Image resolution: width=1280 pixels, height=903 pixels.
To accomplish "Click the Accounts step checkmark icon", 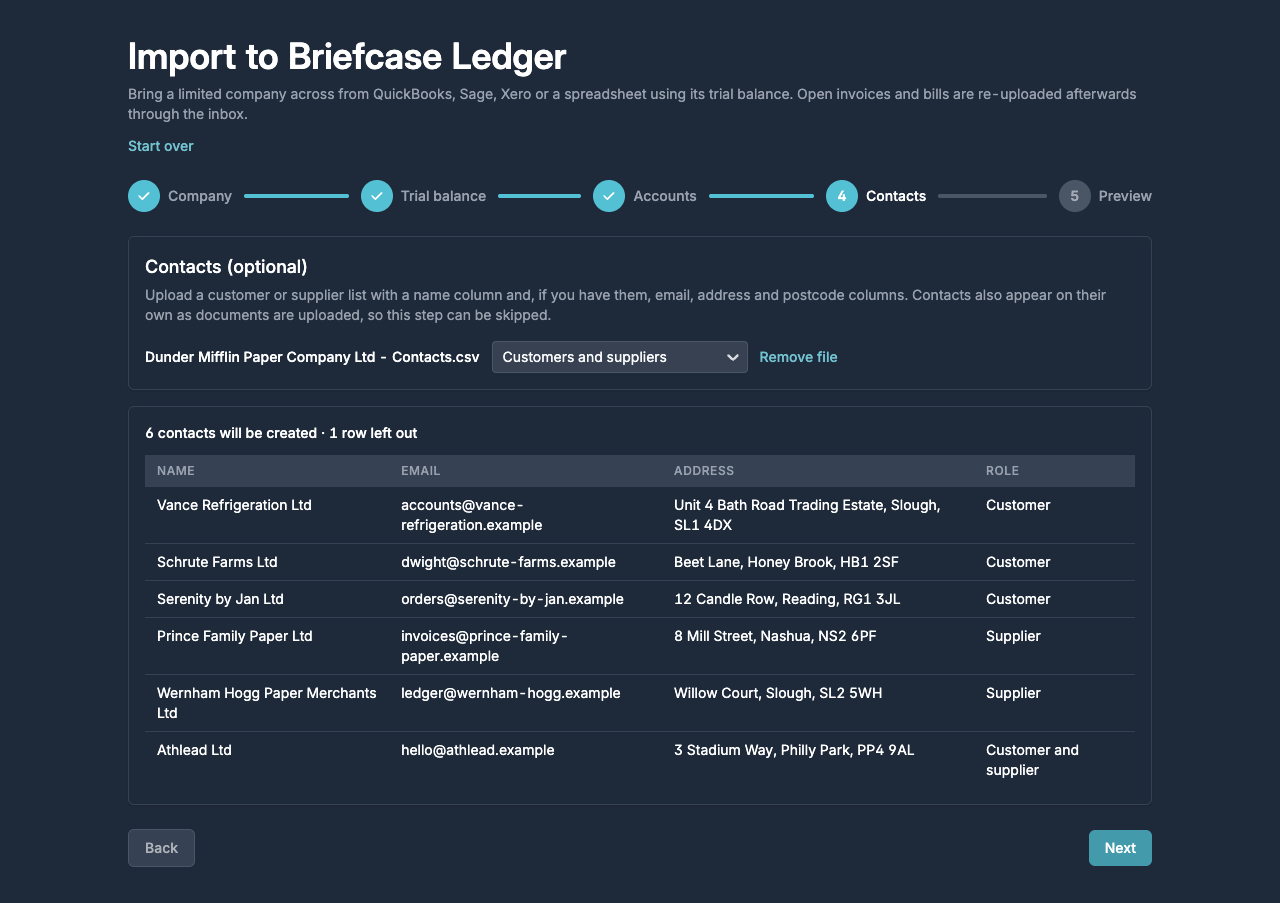I will coord(609,196).
